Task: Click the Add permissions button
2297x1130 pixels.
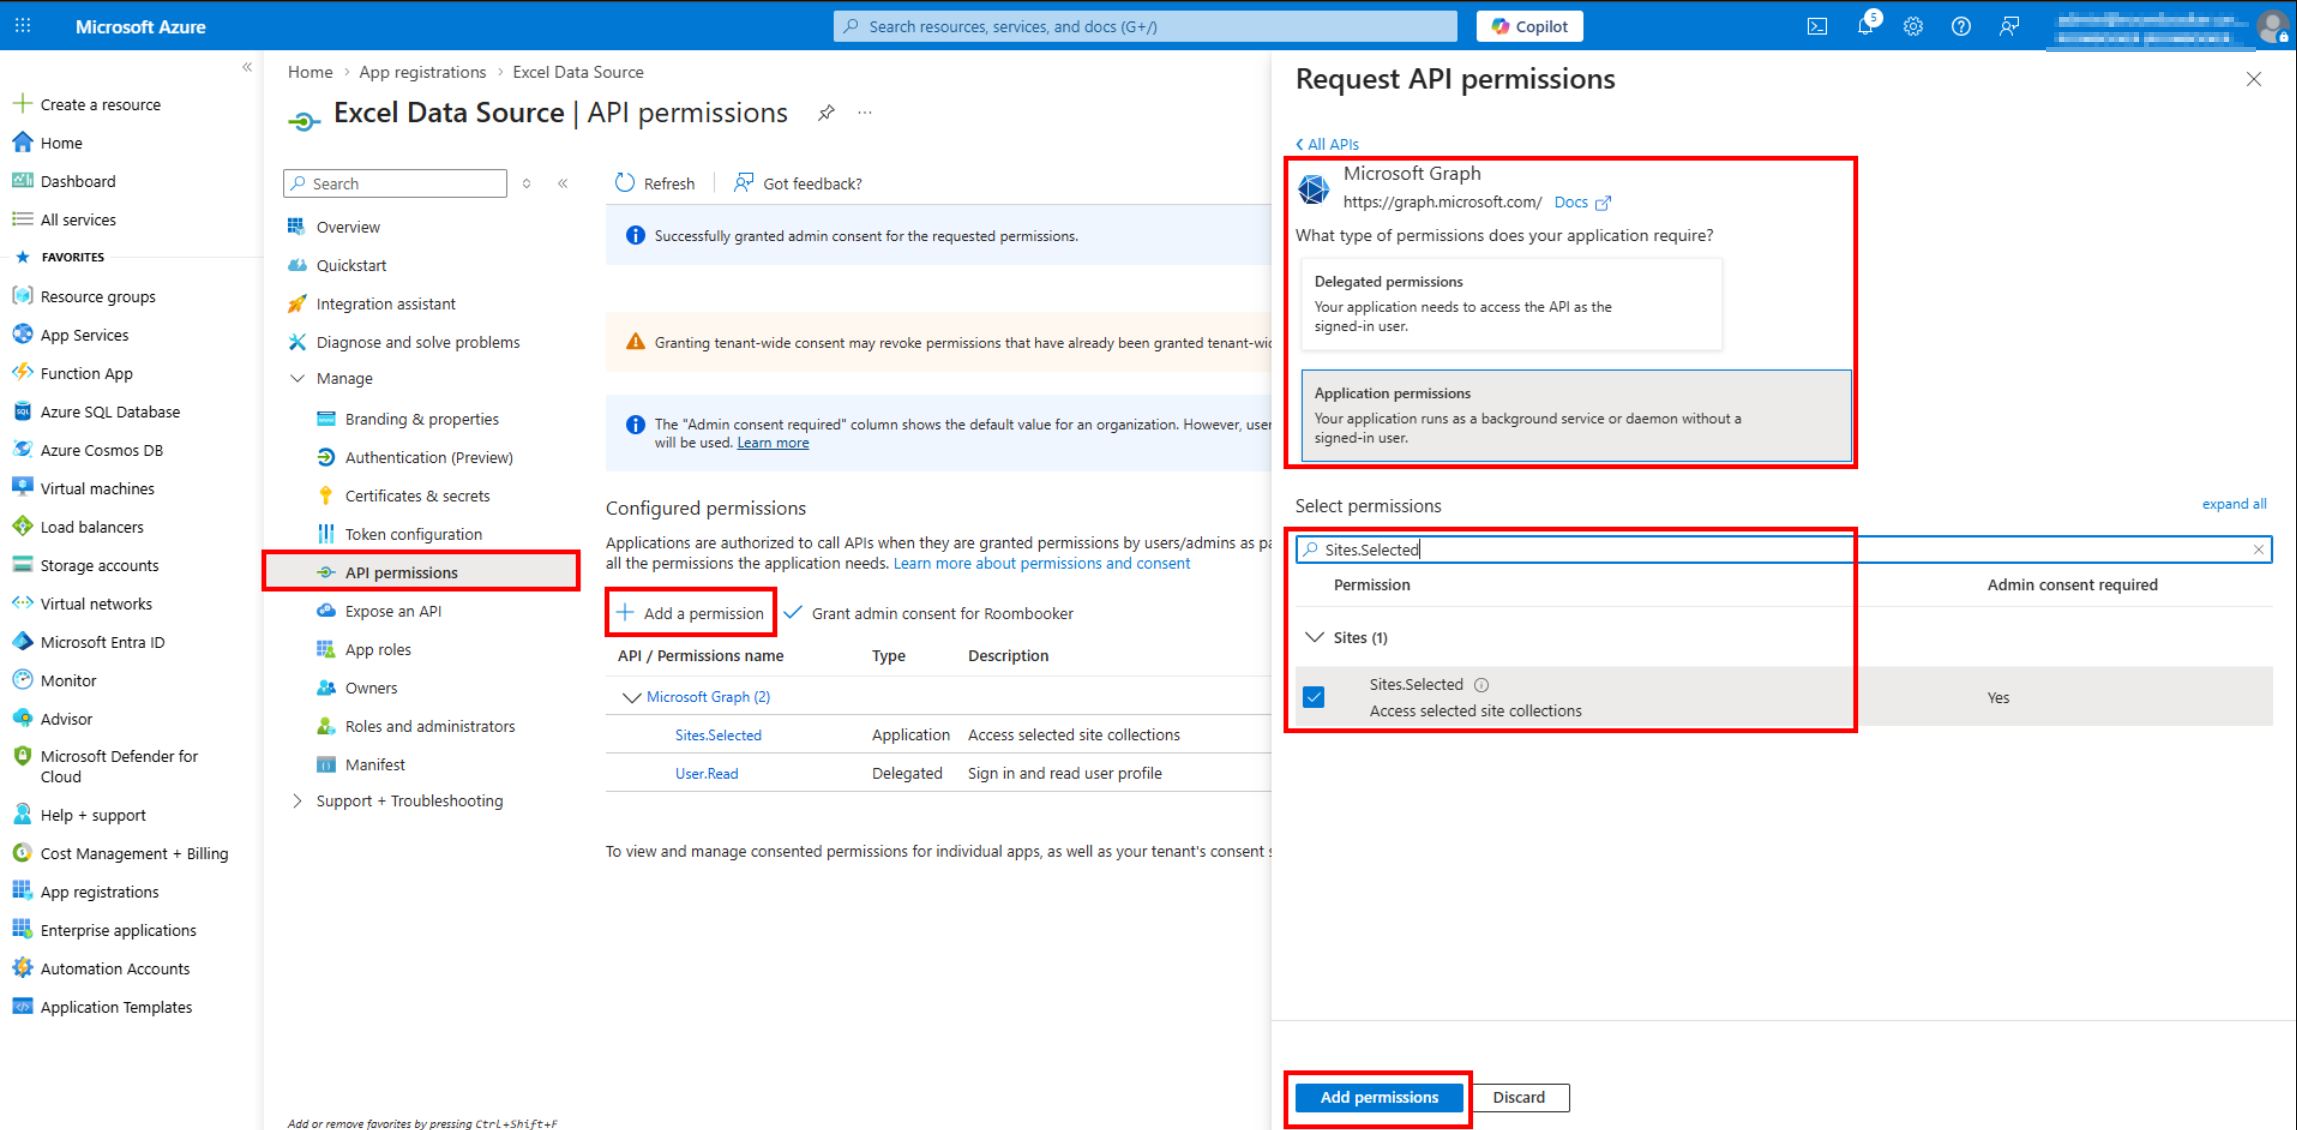Action: 1378,1097
